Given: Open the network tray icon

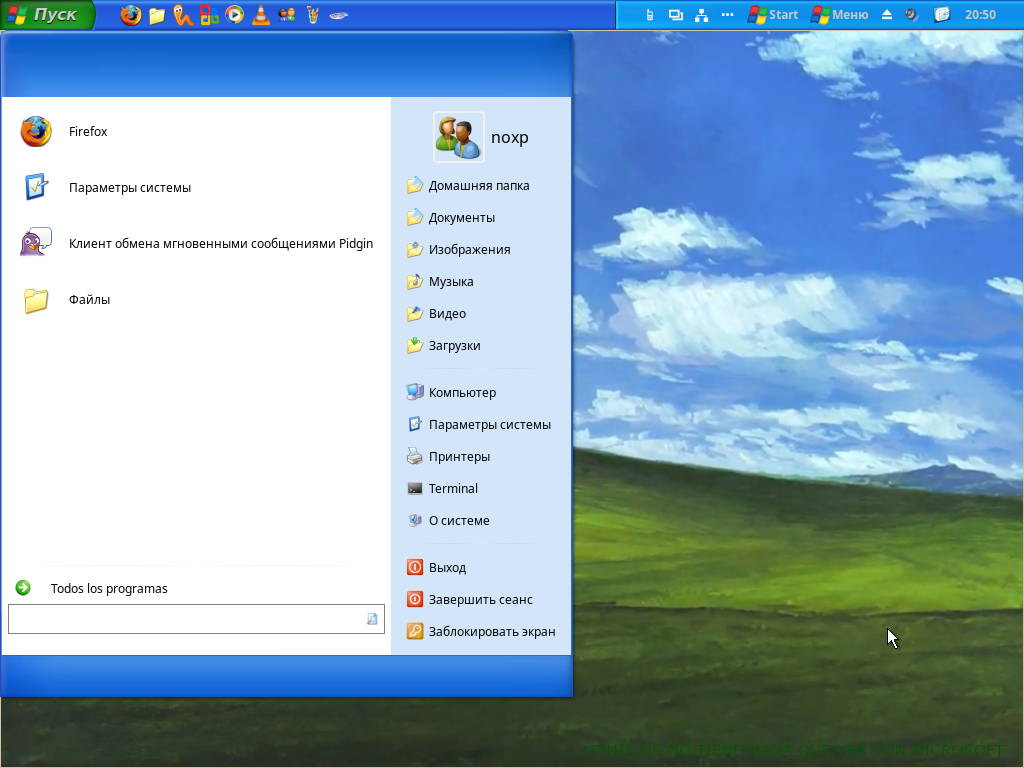Looking at the screenshot, I should [701, 15].
